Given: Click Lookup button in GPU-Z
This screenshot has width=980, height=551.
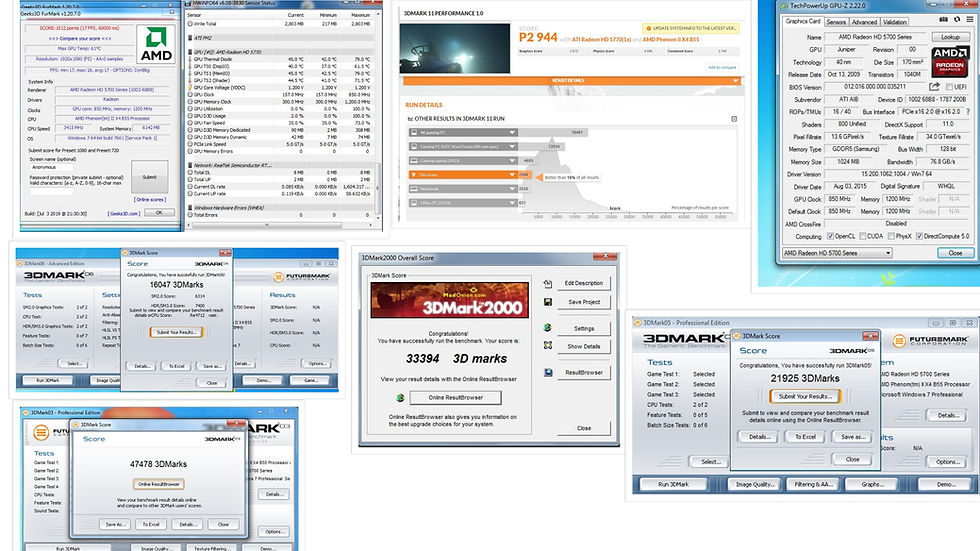Looking at the screenshot, I should pyautogui.click(x=950, y=37).
